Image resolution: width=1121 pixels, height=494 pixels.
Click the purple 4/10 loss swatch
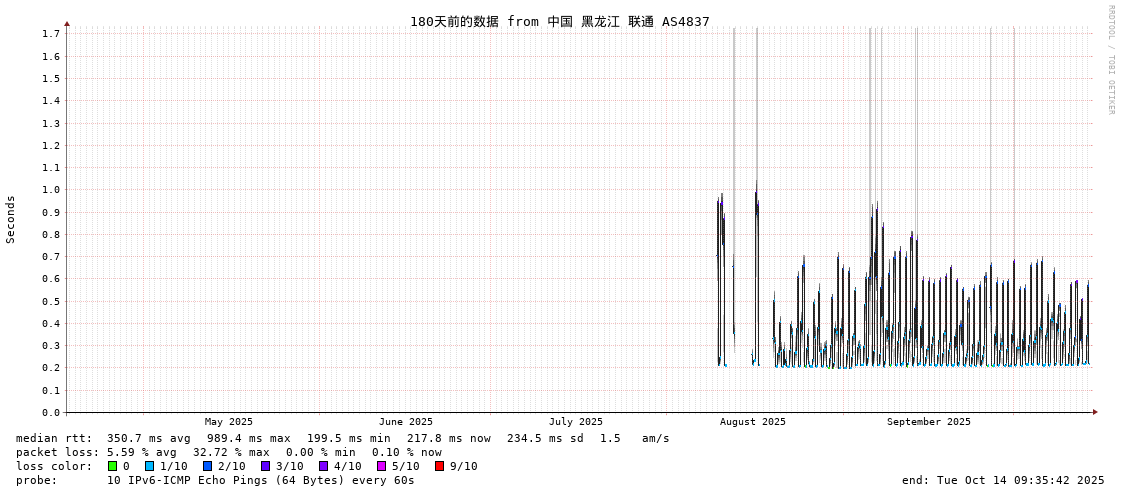click(324, 466)
